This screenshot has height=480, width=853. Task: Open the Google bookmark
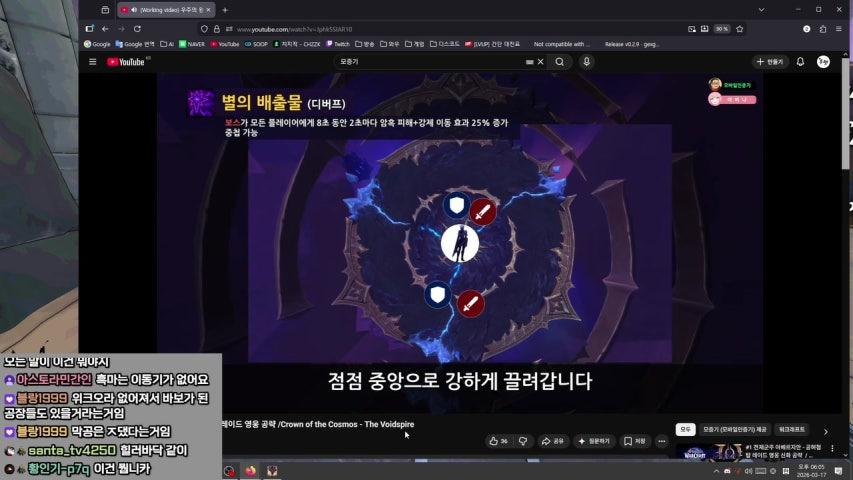pyautogui.click(x=97, y=44)
